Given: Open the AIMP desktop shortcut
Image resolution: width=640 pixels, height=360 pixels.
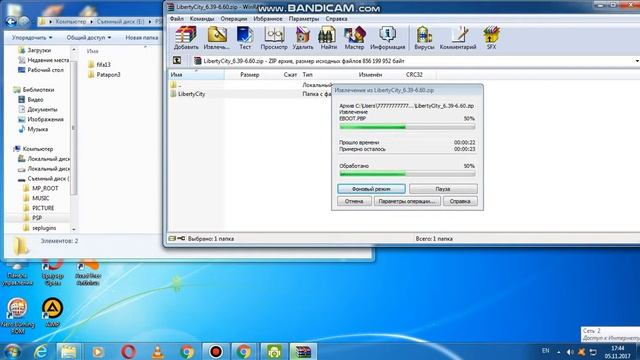Looking at the screenshot, I should click(x=53, y=313).
